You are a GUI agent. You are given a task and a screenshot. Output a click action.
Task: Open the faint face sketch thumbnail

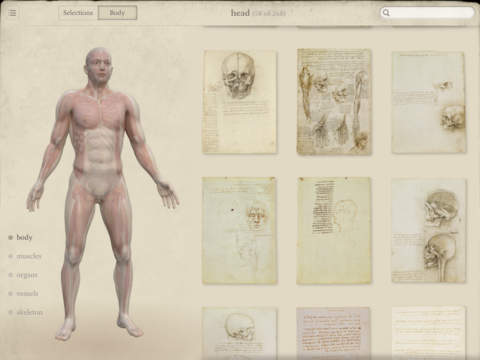[x=239, y=231]
